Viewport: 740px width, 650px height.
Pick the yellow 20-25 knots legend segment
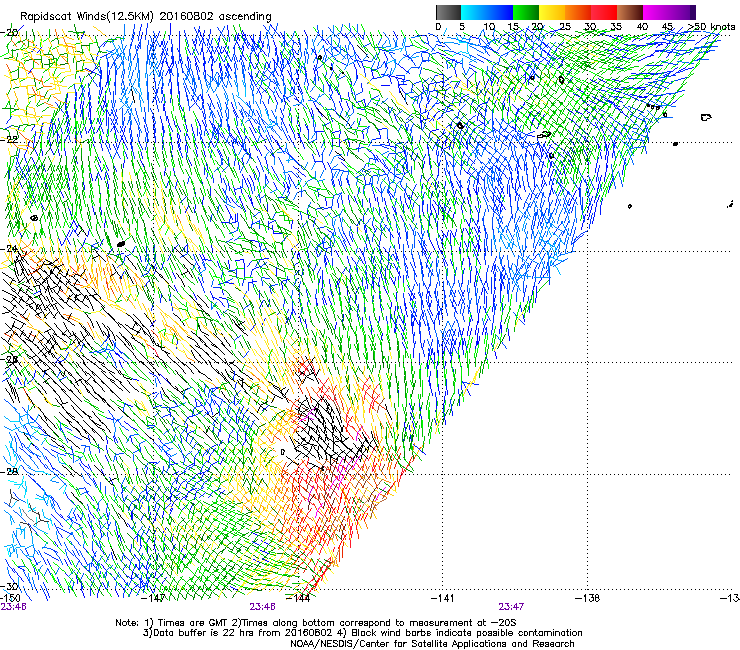pyautogui.click(x=552, y=12)
